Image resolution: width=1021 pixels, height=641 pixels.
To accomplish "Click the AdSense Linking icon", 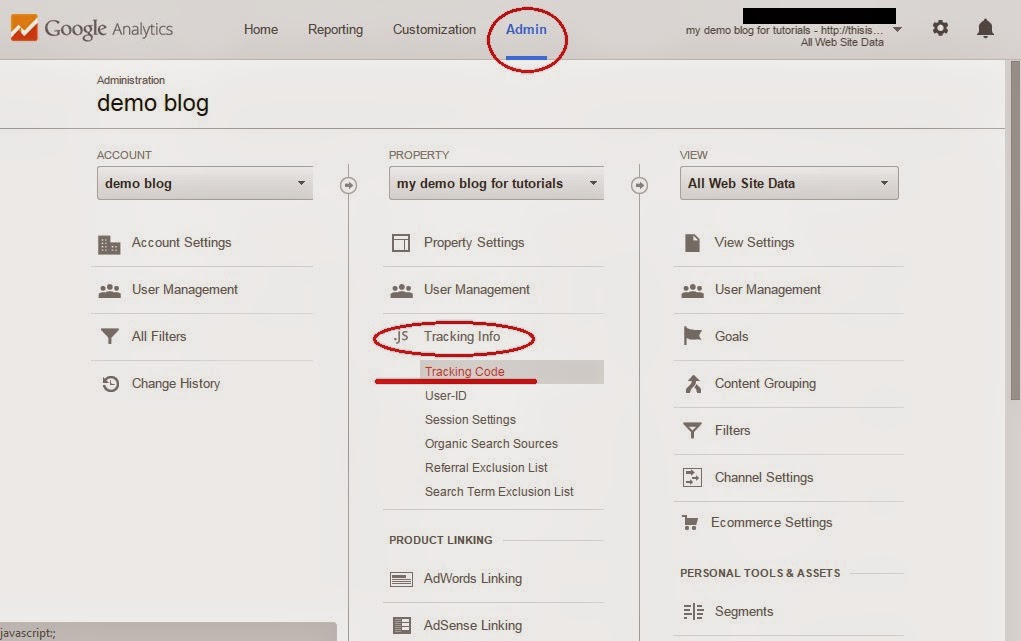I will (x=402, y=625).
